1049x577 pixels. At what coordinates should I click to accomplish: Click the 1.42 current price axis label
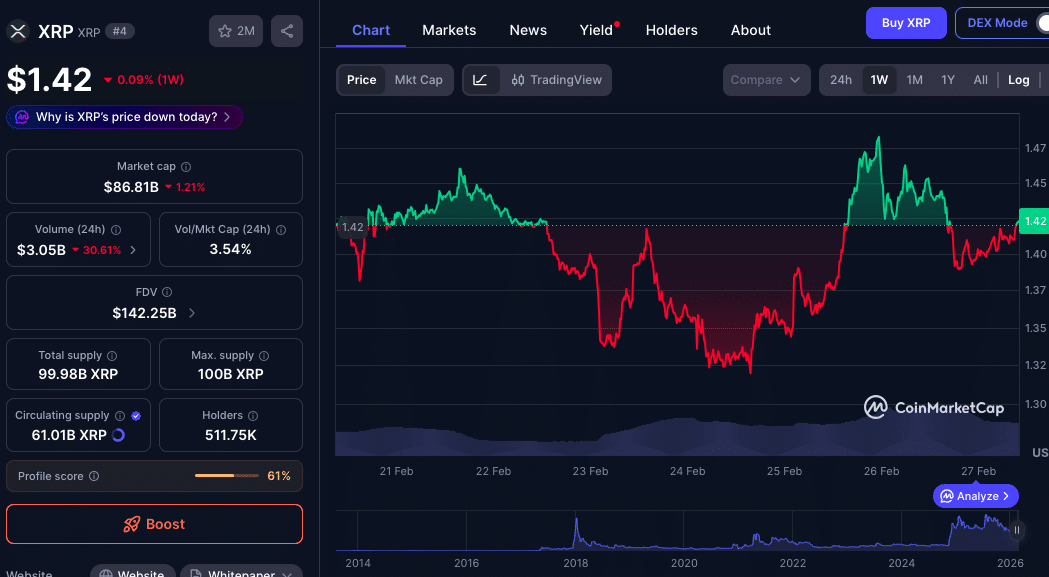coord(1034,221)
